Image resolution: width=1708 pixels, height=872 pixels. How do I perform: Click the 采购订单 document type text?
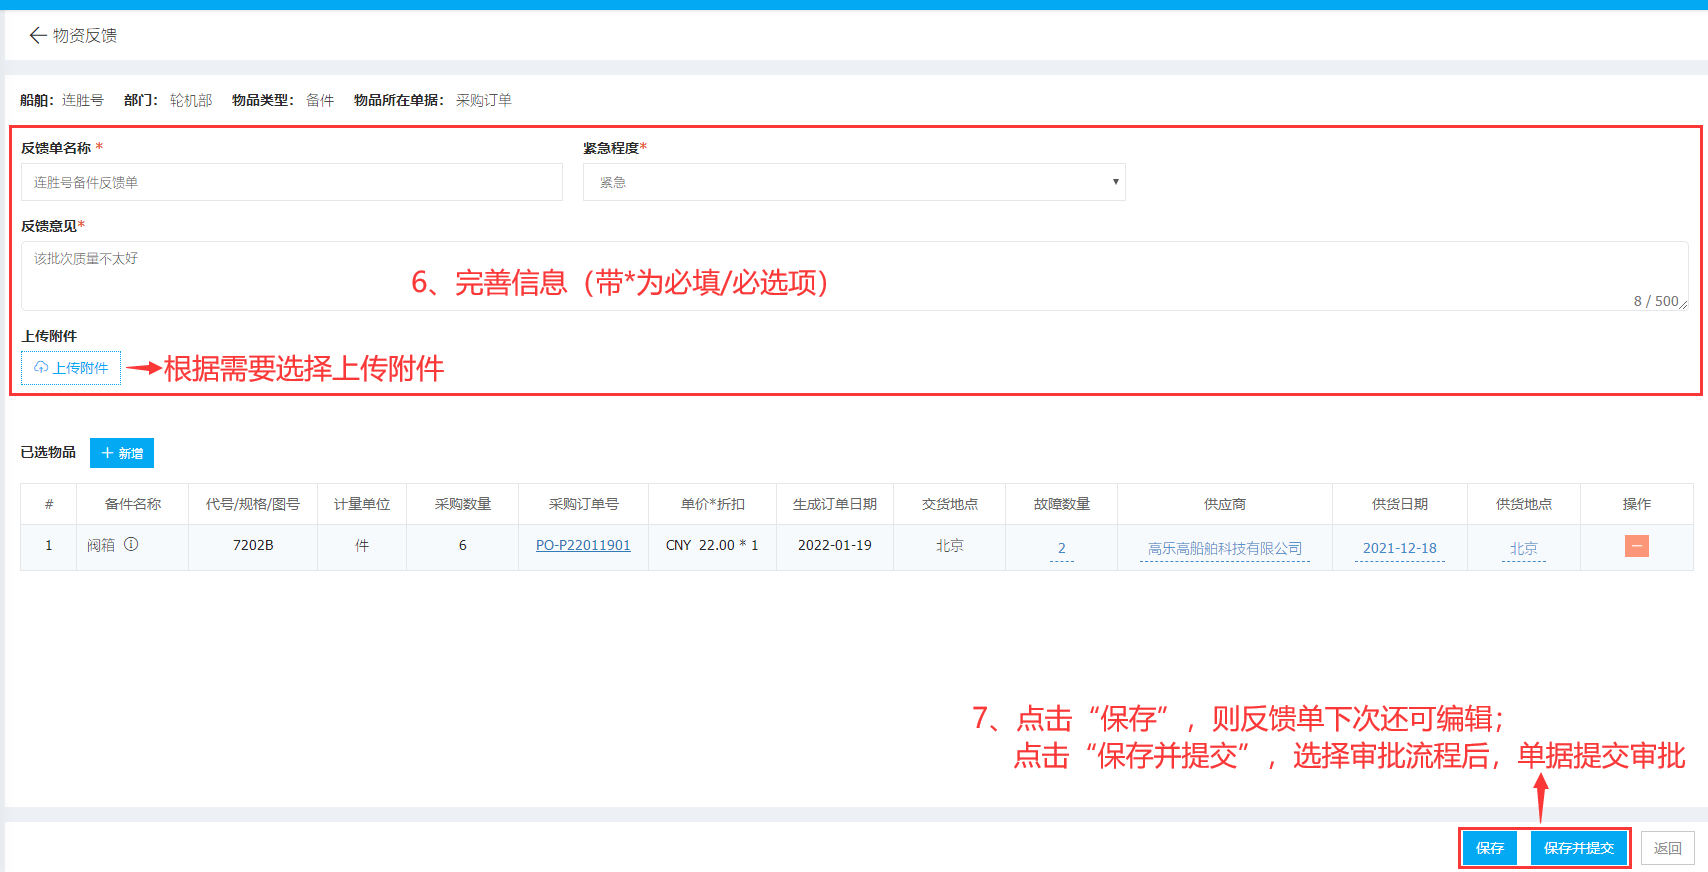[484, 100]
